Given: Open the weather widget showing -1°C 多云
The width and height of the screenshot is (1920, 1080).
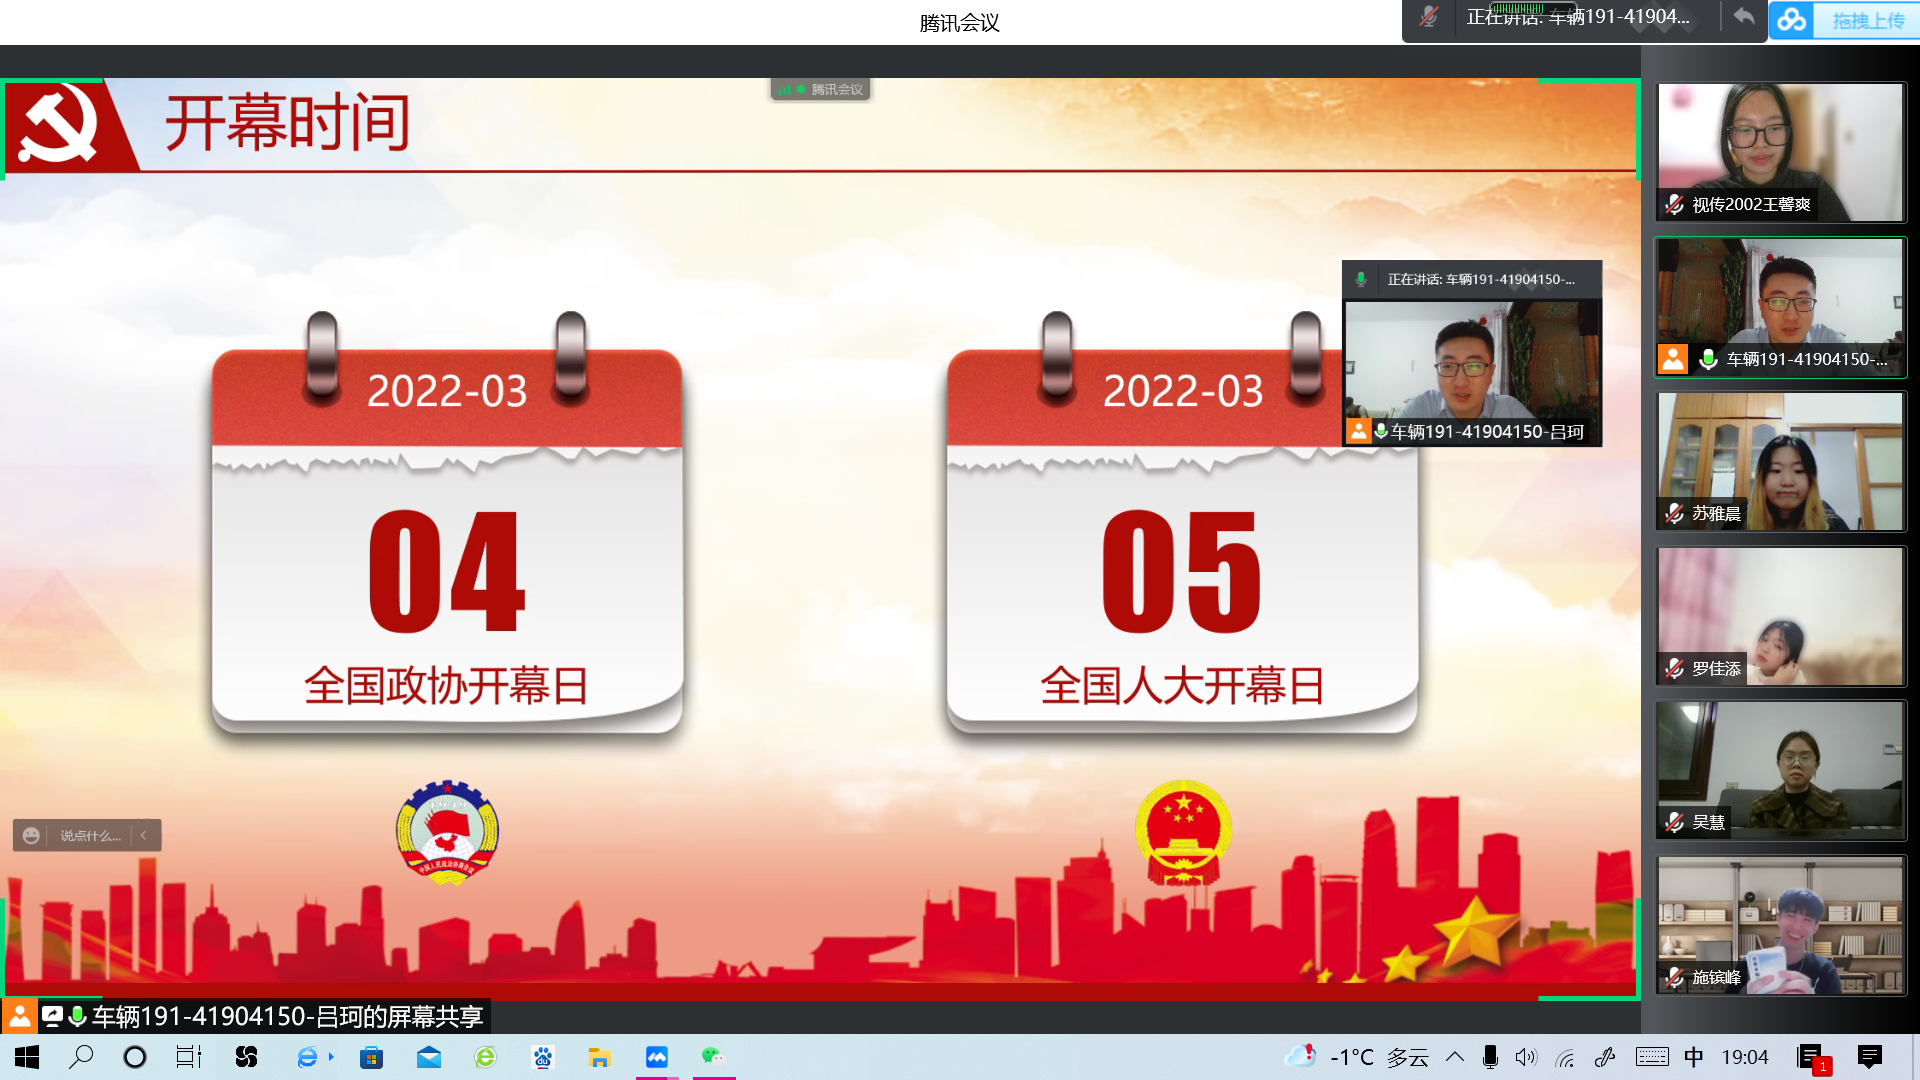Looking at the screenshot, I should 1358,1057.
